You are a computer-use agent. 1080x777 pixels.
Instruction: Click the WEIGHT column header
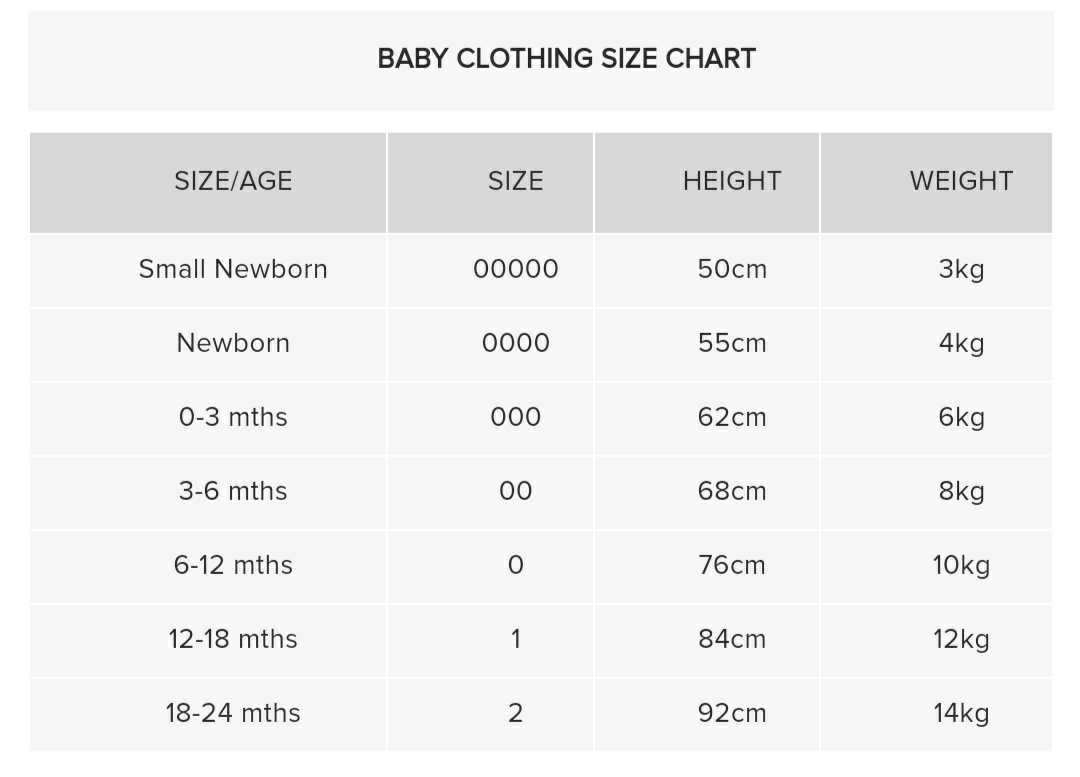961,181
